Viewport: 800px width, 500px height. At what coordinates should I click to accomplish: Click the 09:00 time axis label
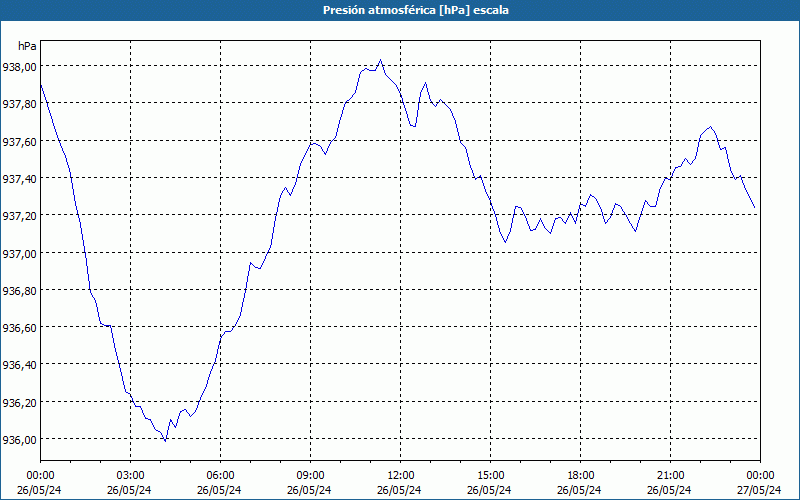click(x=310, y=476)
